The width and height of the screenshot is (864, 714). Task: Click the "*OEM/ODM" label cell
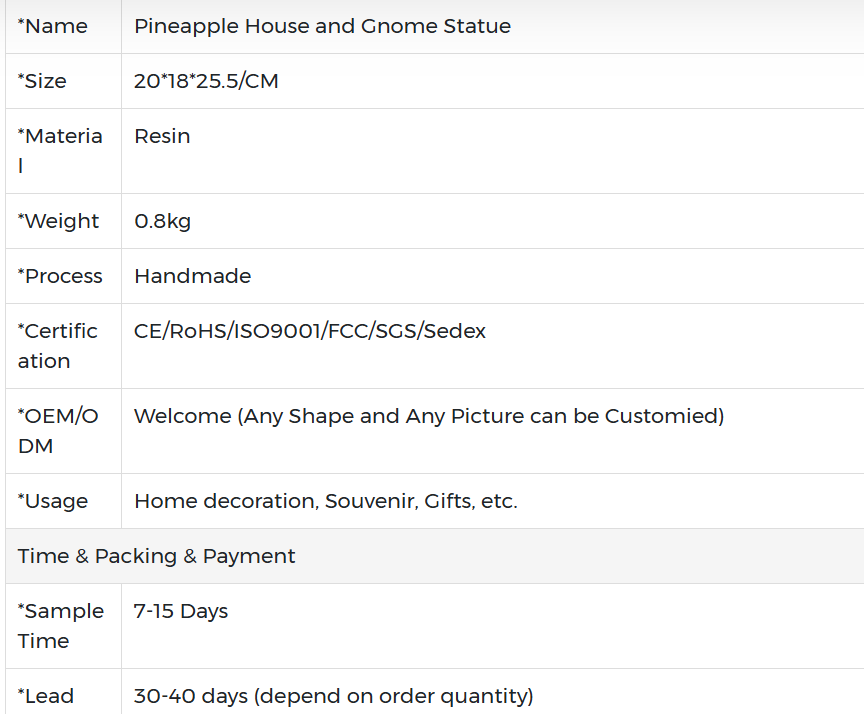(58, 430)
